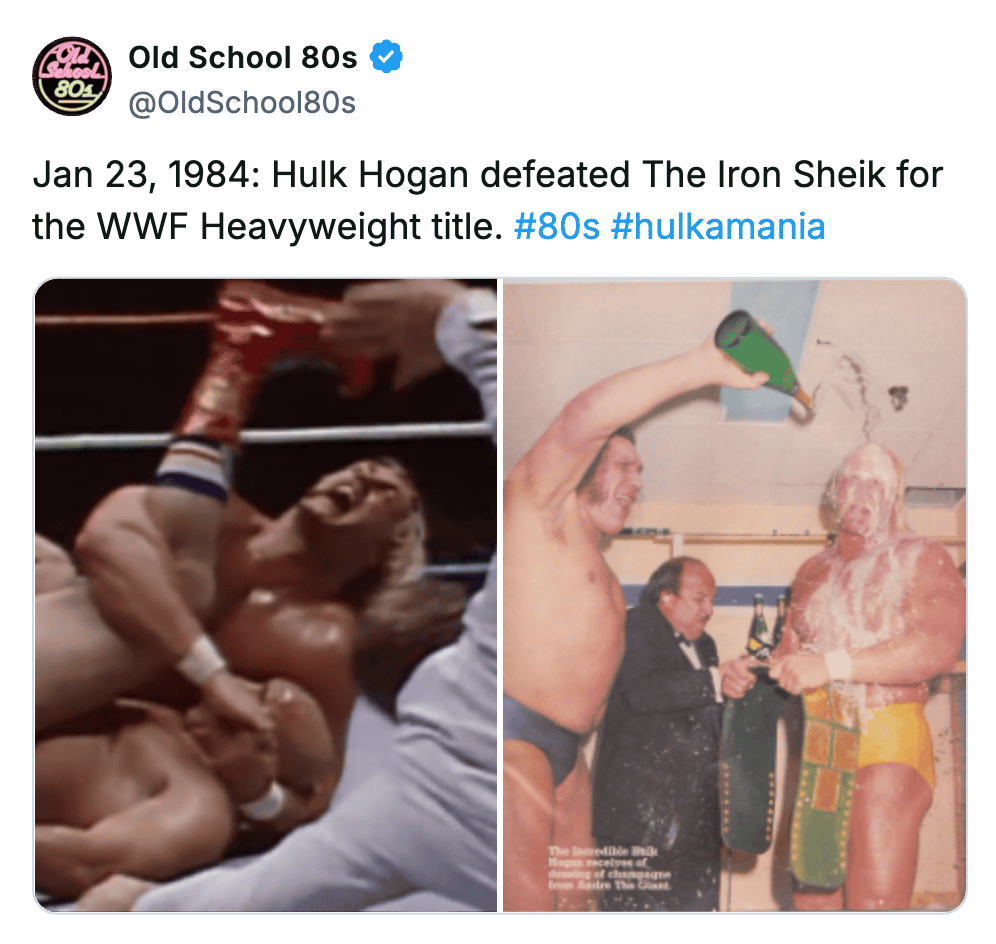Click "The Iron Sheik" in the tweet text
Image resolution: width=996 pixels, height=944 pixels.
(x=763, y=174)
